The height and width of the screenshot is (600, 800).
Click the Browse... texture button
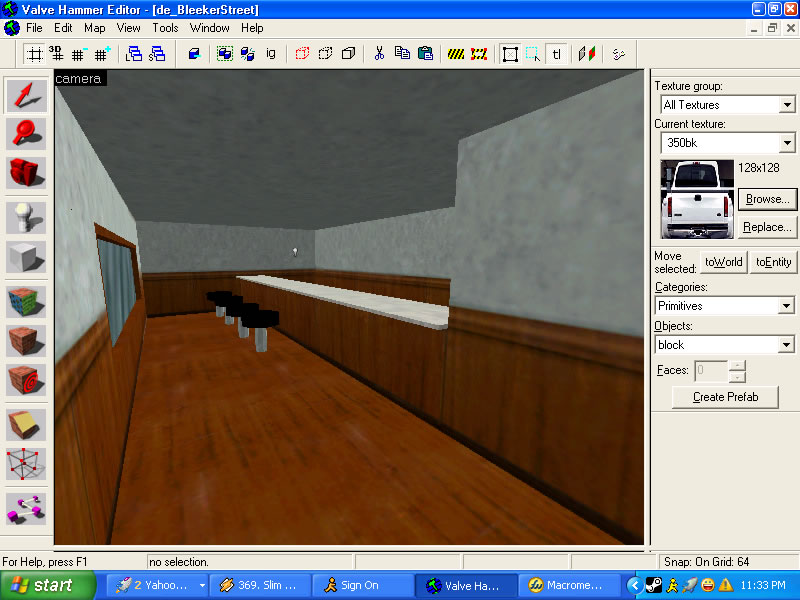point(767,200)
